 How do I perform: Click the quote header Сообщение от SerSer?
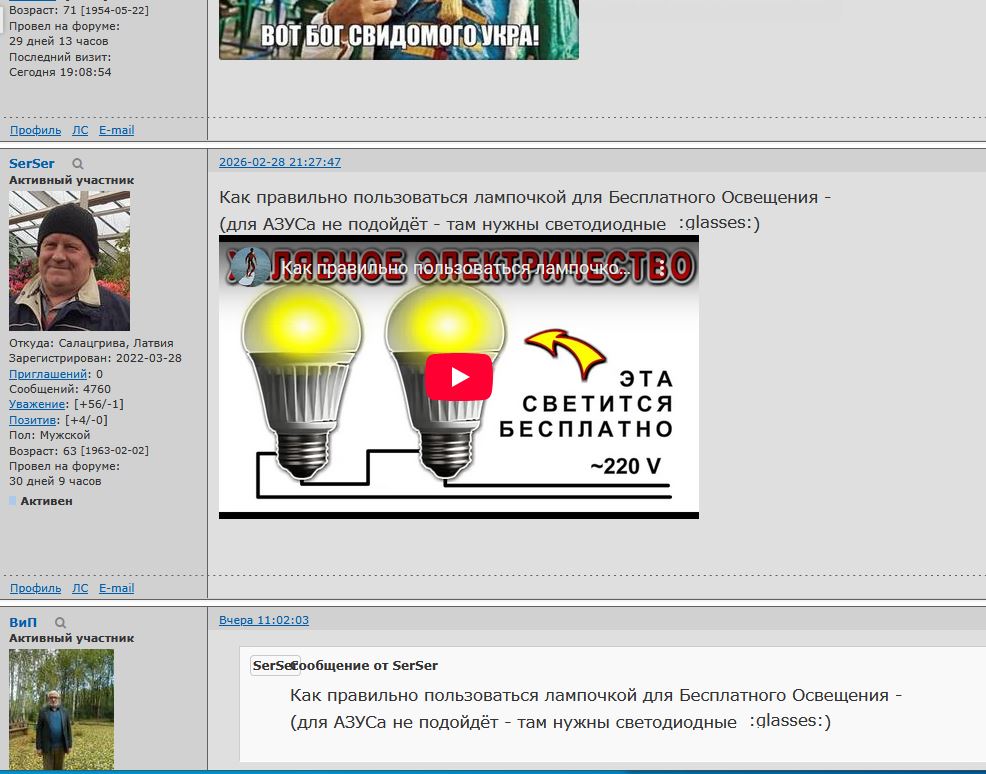click(x=364, y=665)
